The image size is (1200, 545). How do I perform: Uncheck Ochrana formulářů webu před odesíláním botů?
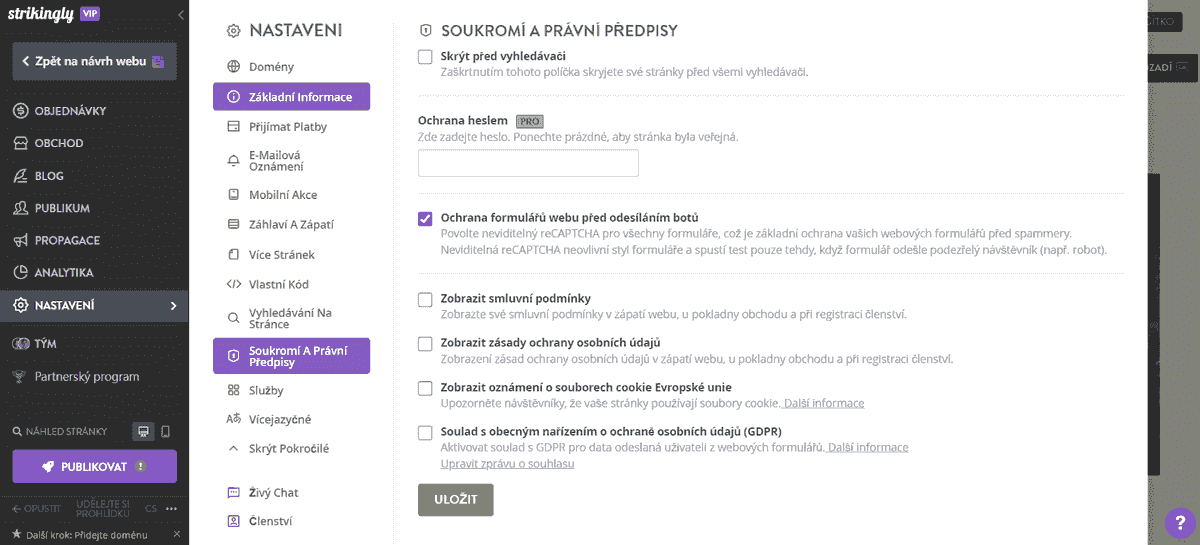click(425, 218)
